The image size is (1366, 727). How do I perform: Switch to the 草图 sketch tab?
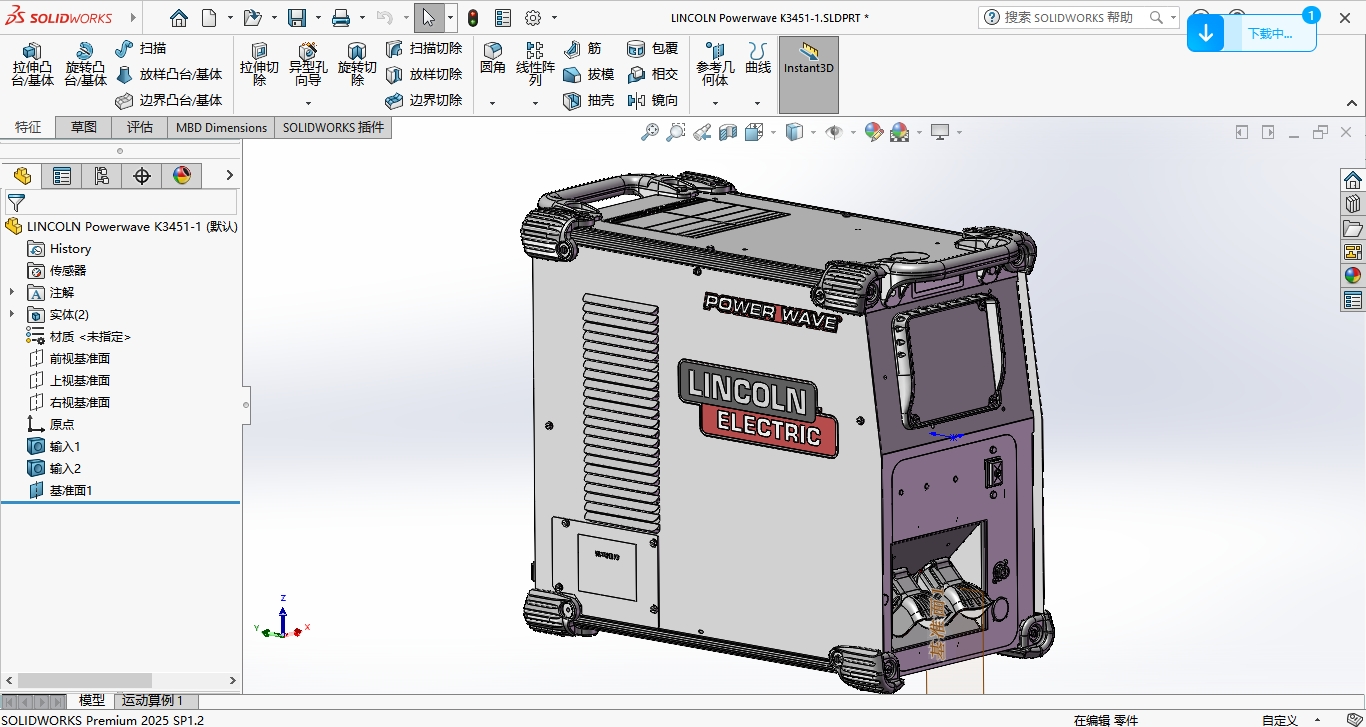(84, 127)
